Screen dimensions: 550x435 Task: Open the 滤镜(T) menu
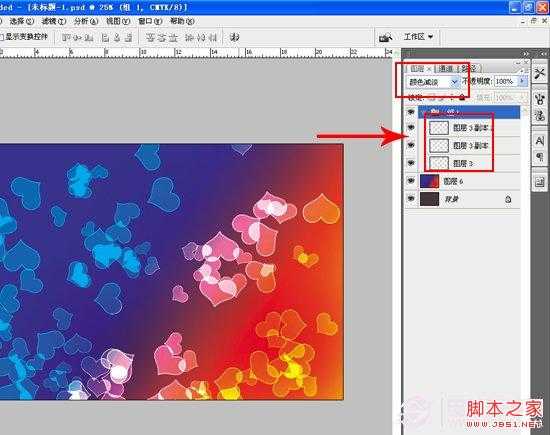54,21
